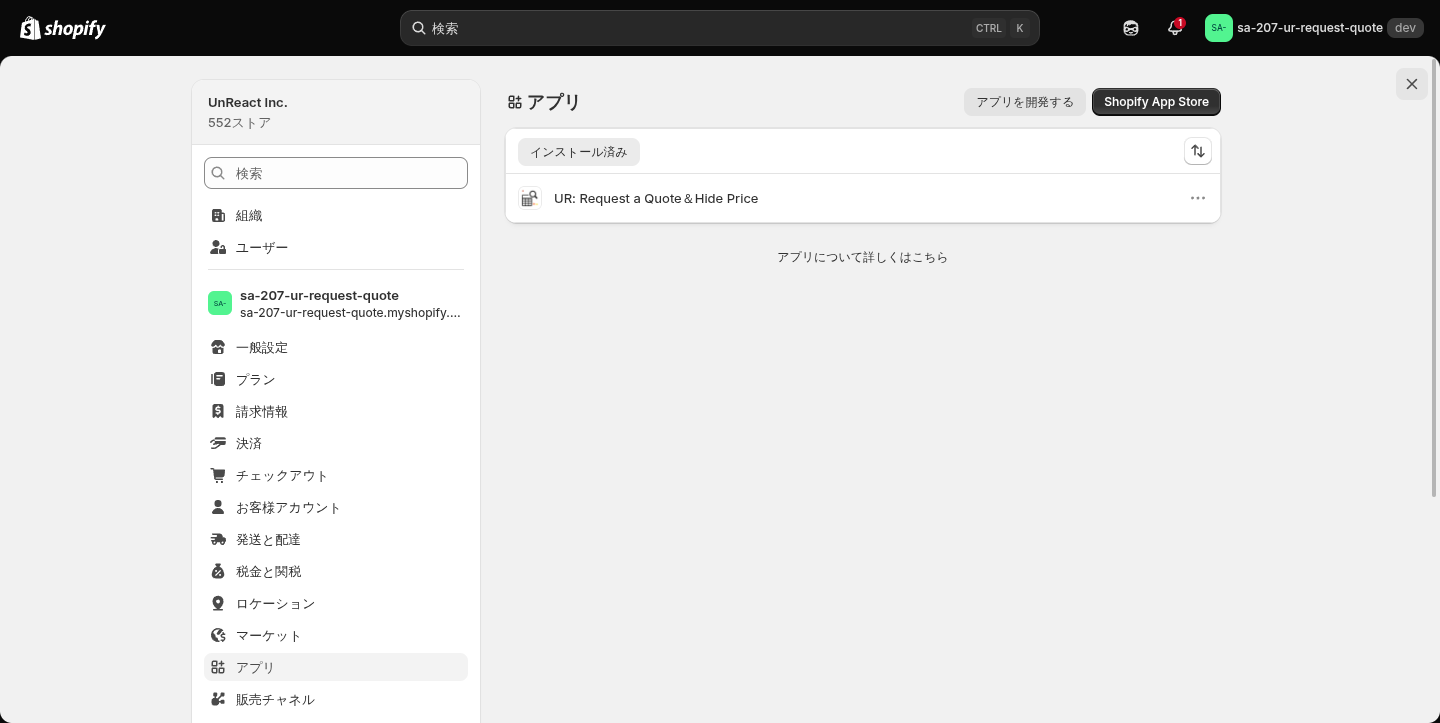The image size is (1440, 723).
Task: Click the CTRL key hint in the search bar
Action: coord(989,28)
